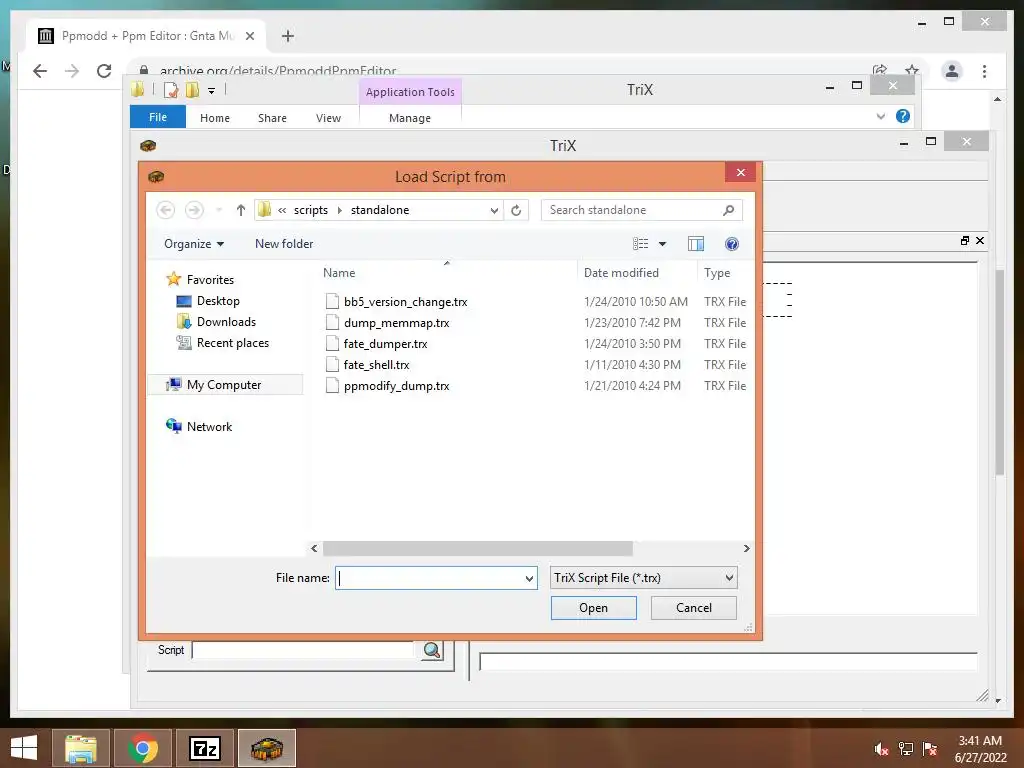
Task: Expand the File name dropdown
Action: point(529,579)
